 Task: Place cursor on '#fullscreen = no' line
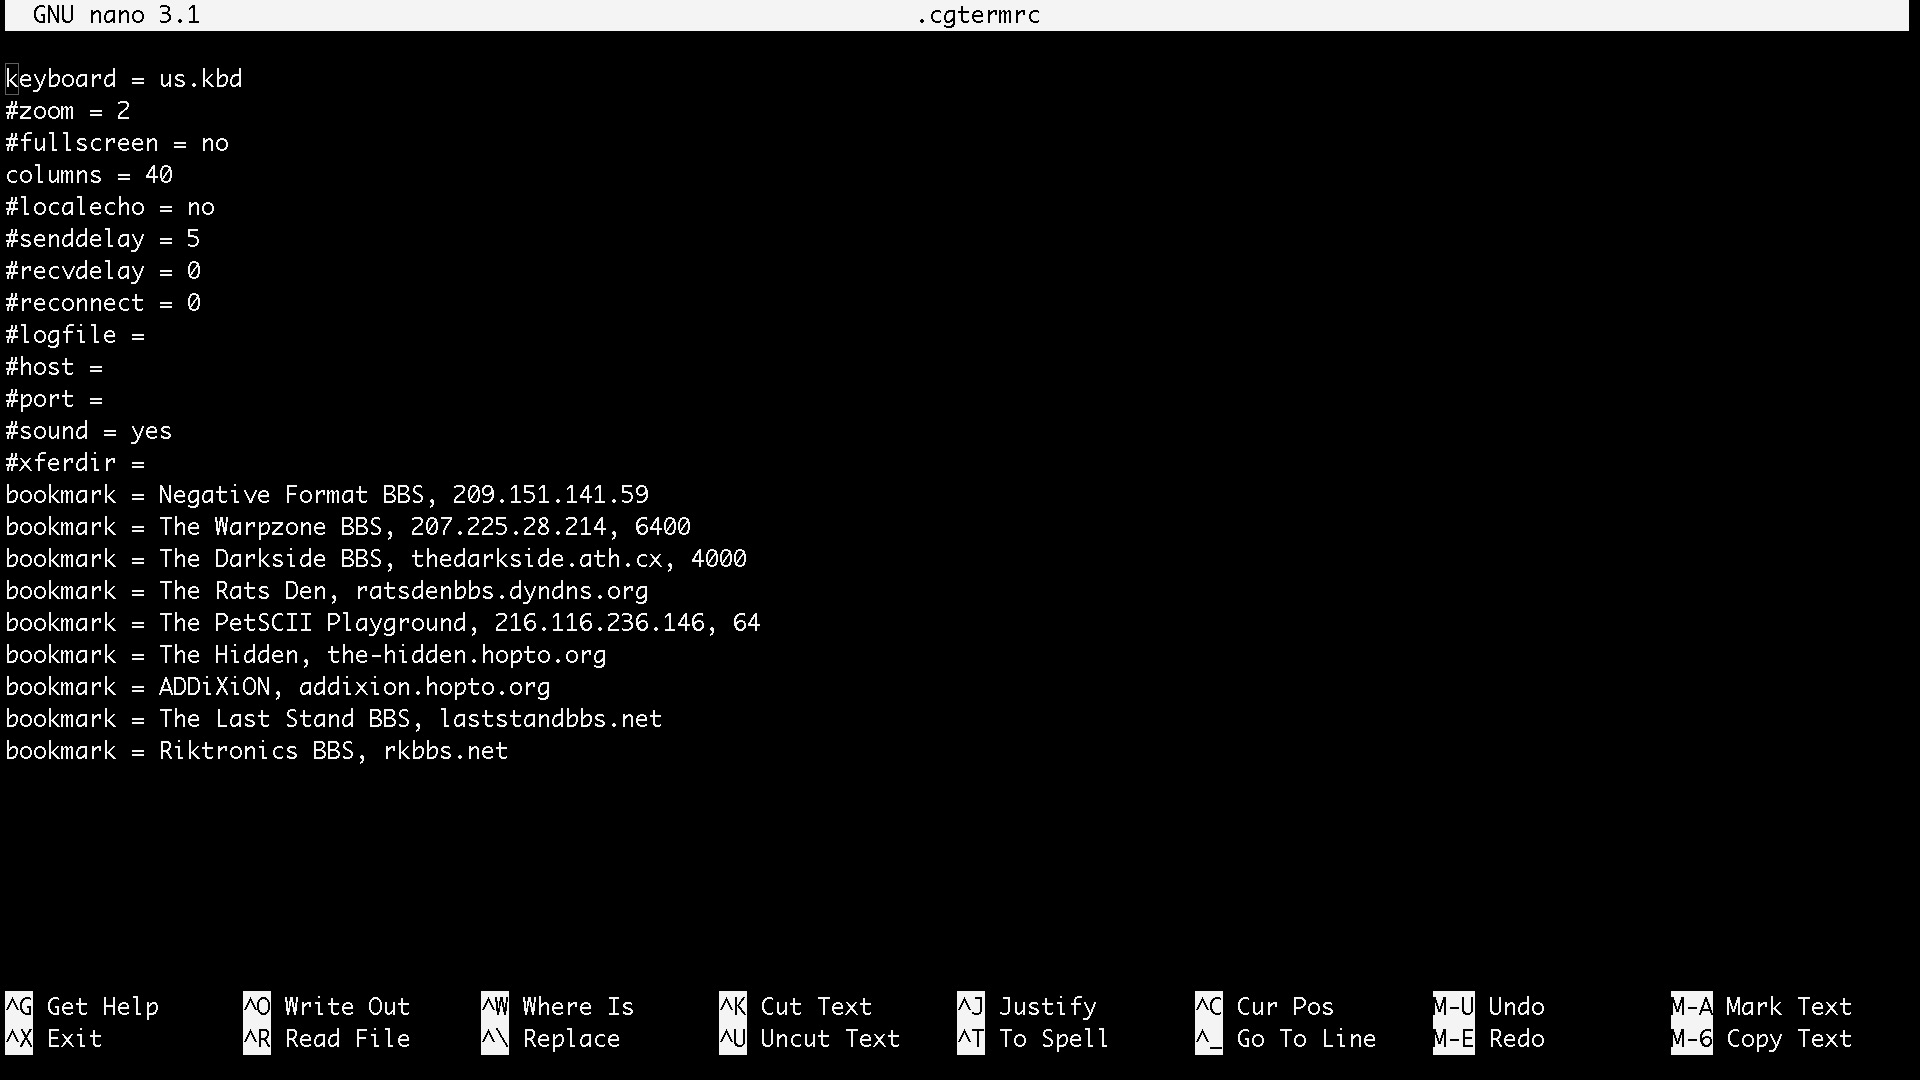point(117,143)
